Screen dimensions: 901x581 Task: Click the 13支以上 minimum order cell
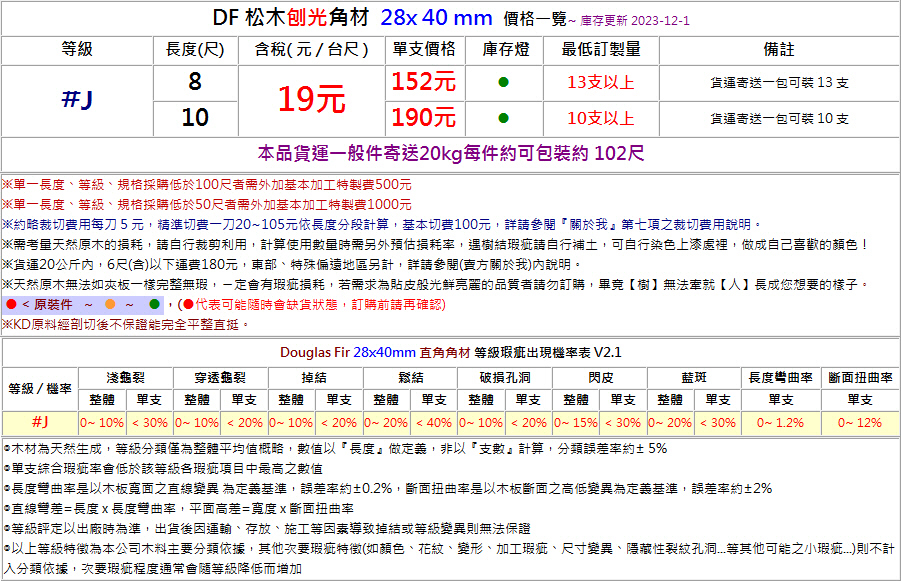600,82
